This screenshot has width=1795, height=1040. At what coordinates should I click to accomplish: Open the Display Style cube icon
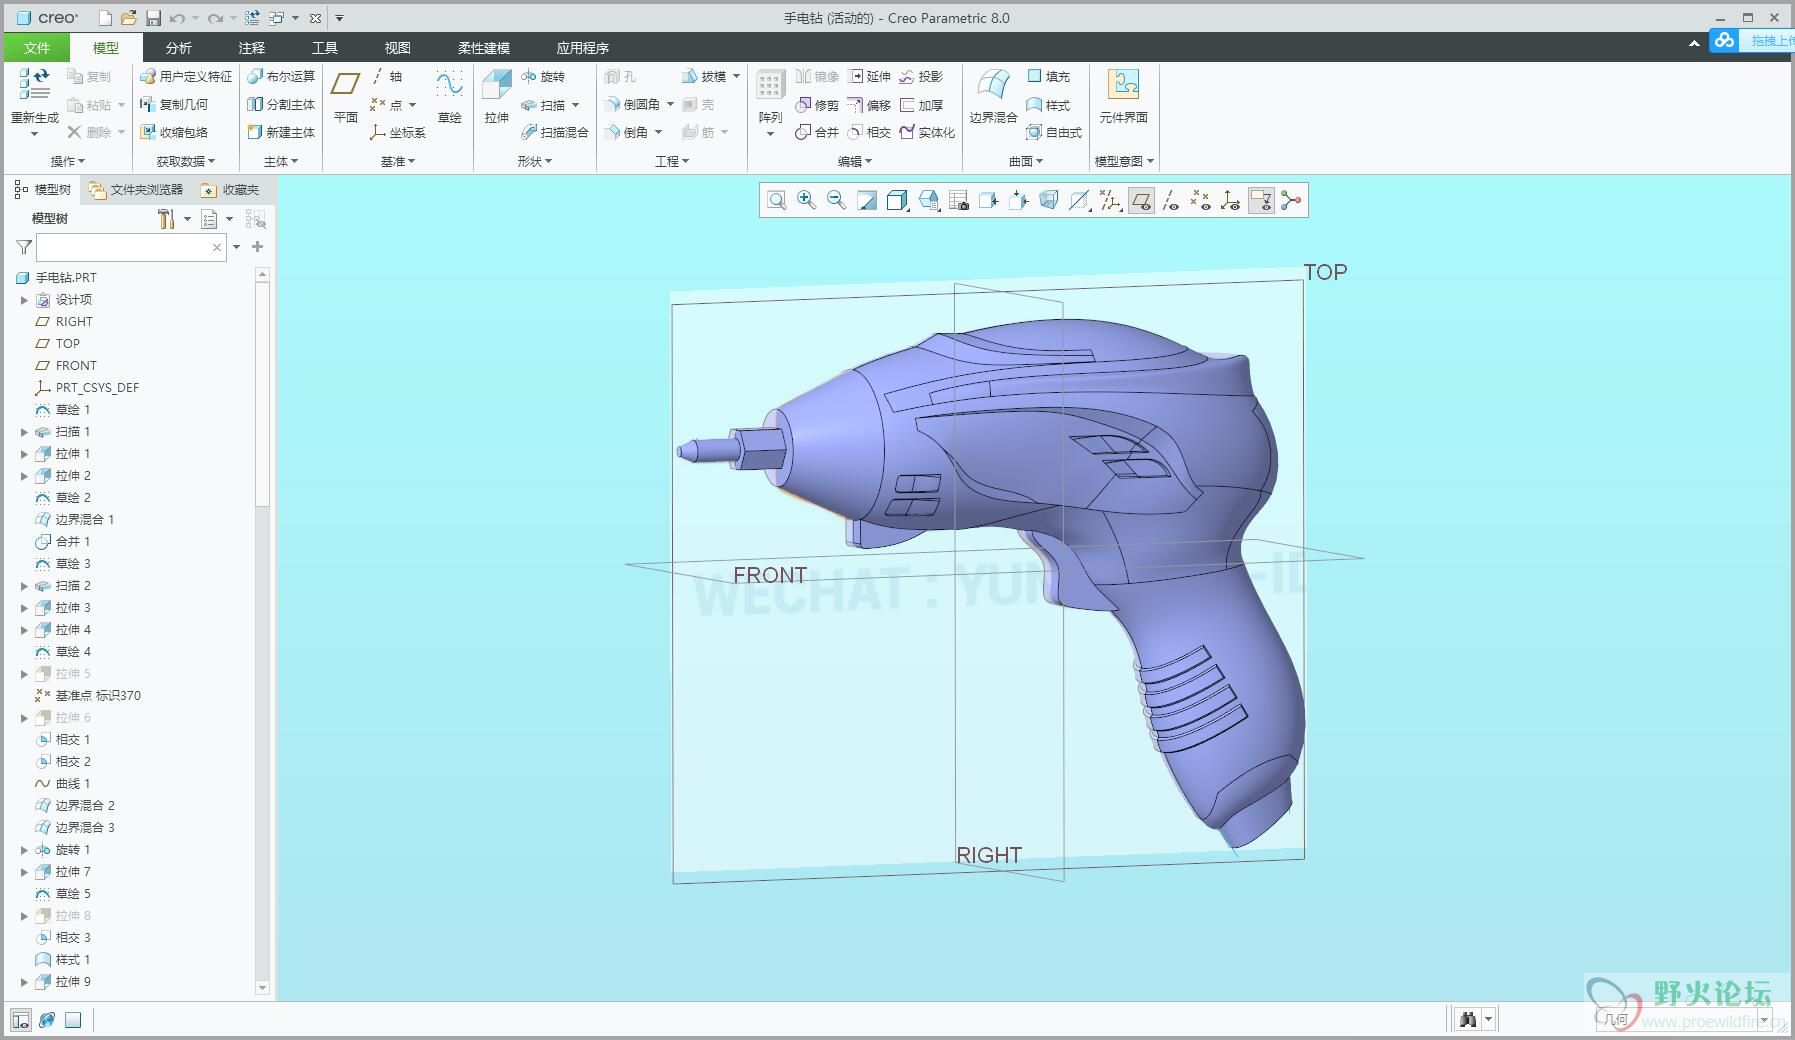click(x=897, y=201)
